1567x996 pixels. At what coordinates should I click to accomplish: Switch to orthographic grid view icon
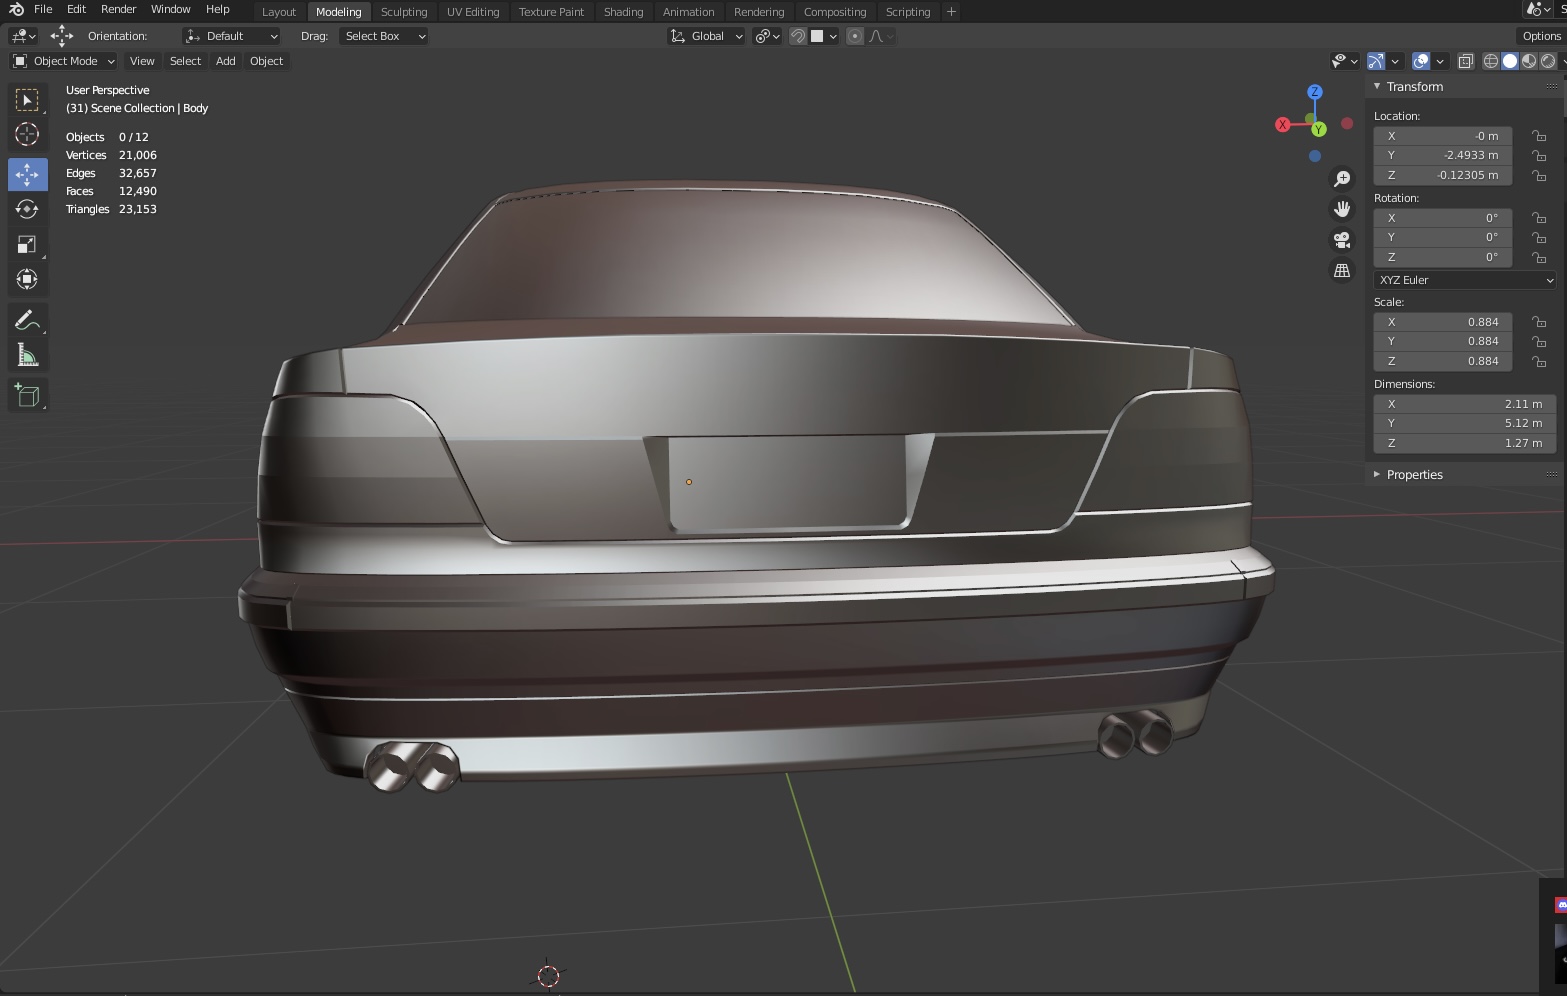[x=1342, y=271]
